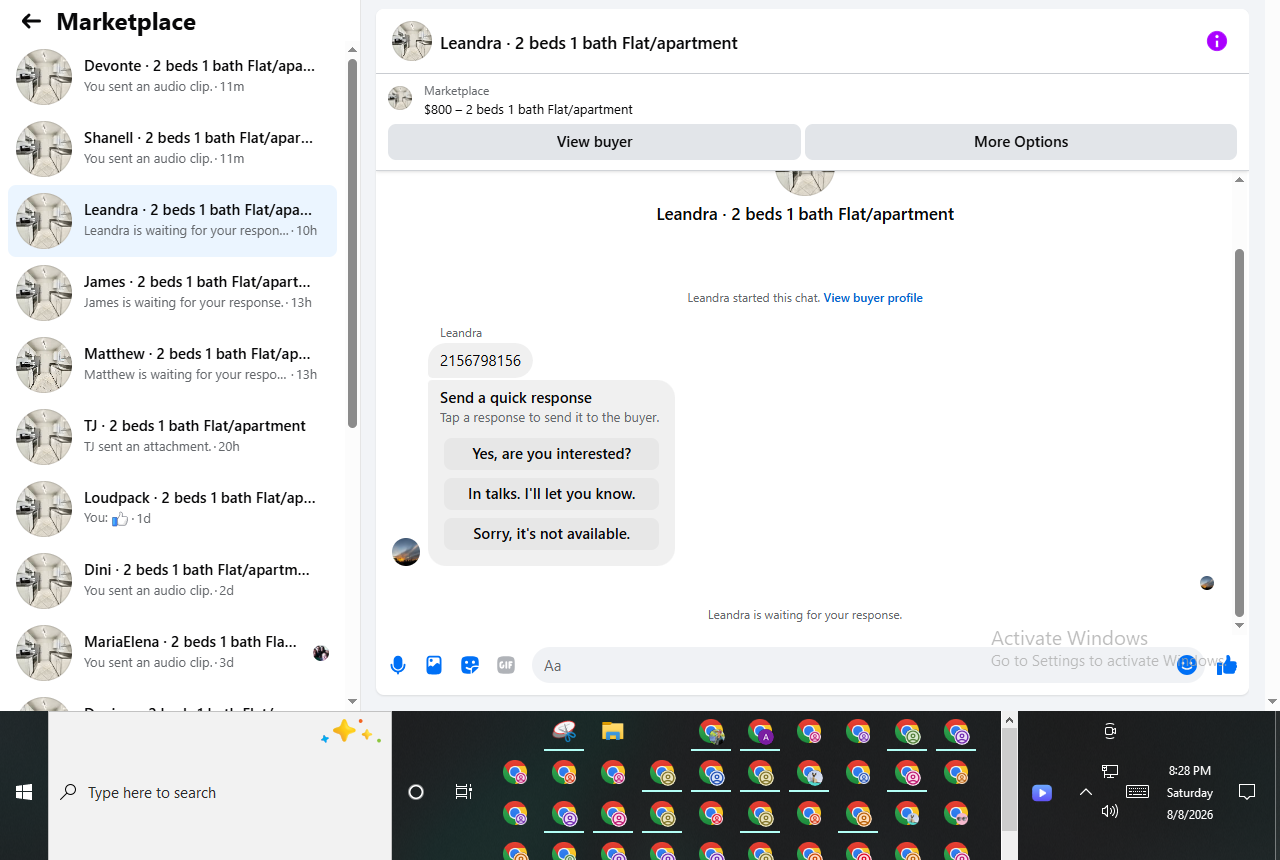This screenshot has width=1280, height=860.
Task: Open TJ conversation
Action: [172, 437]
